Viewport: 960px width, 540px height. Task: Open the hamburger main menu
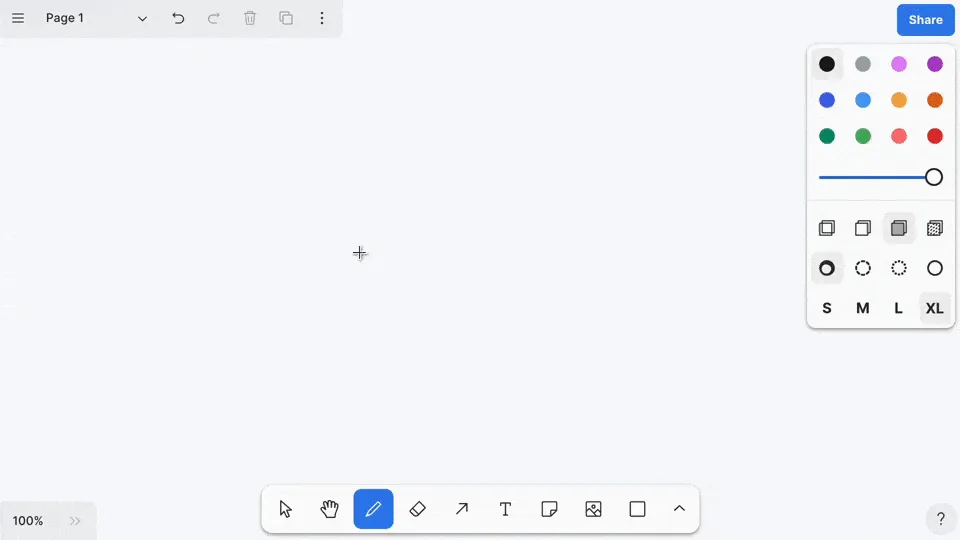18,18
